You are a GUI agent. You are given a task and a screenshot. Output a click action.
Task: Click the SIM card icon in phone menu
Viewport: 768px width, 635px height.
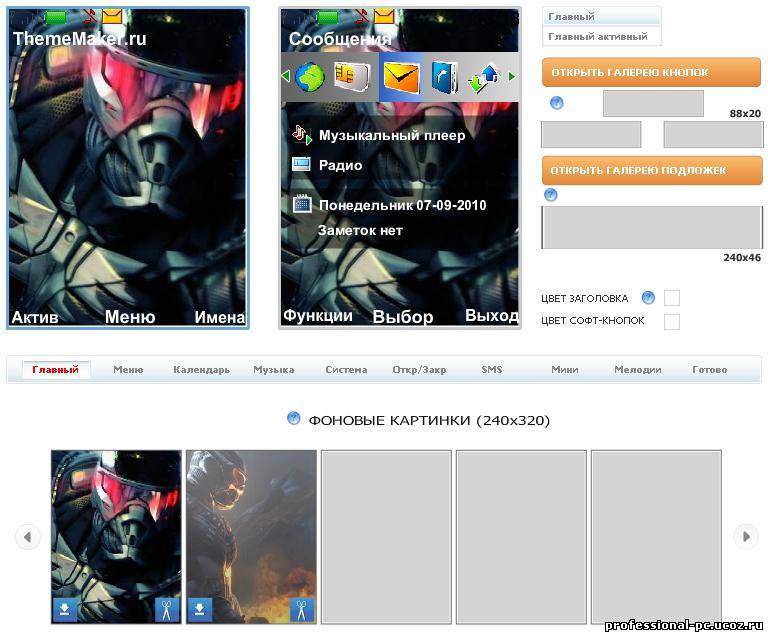(x=351, y=77)
